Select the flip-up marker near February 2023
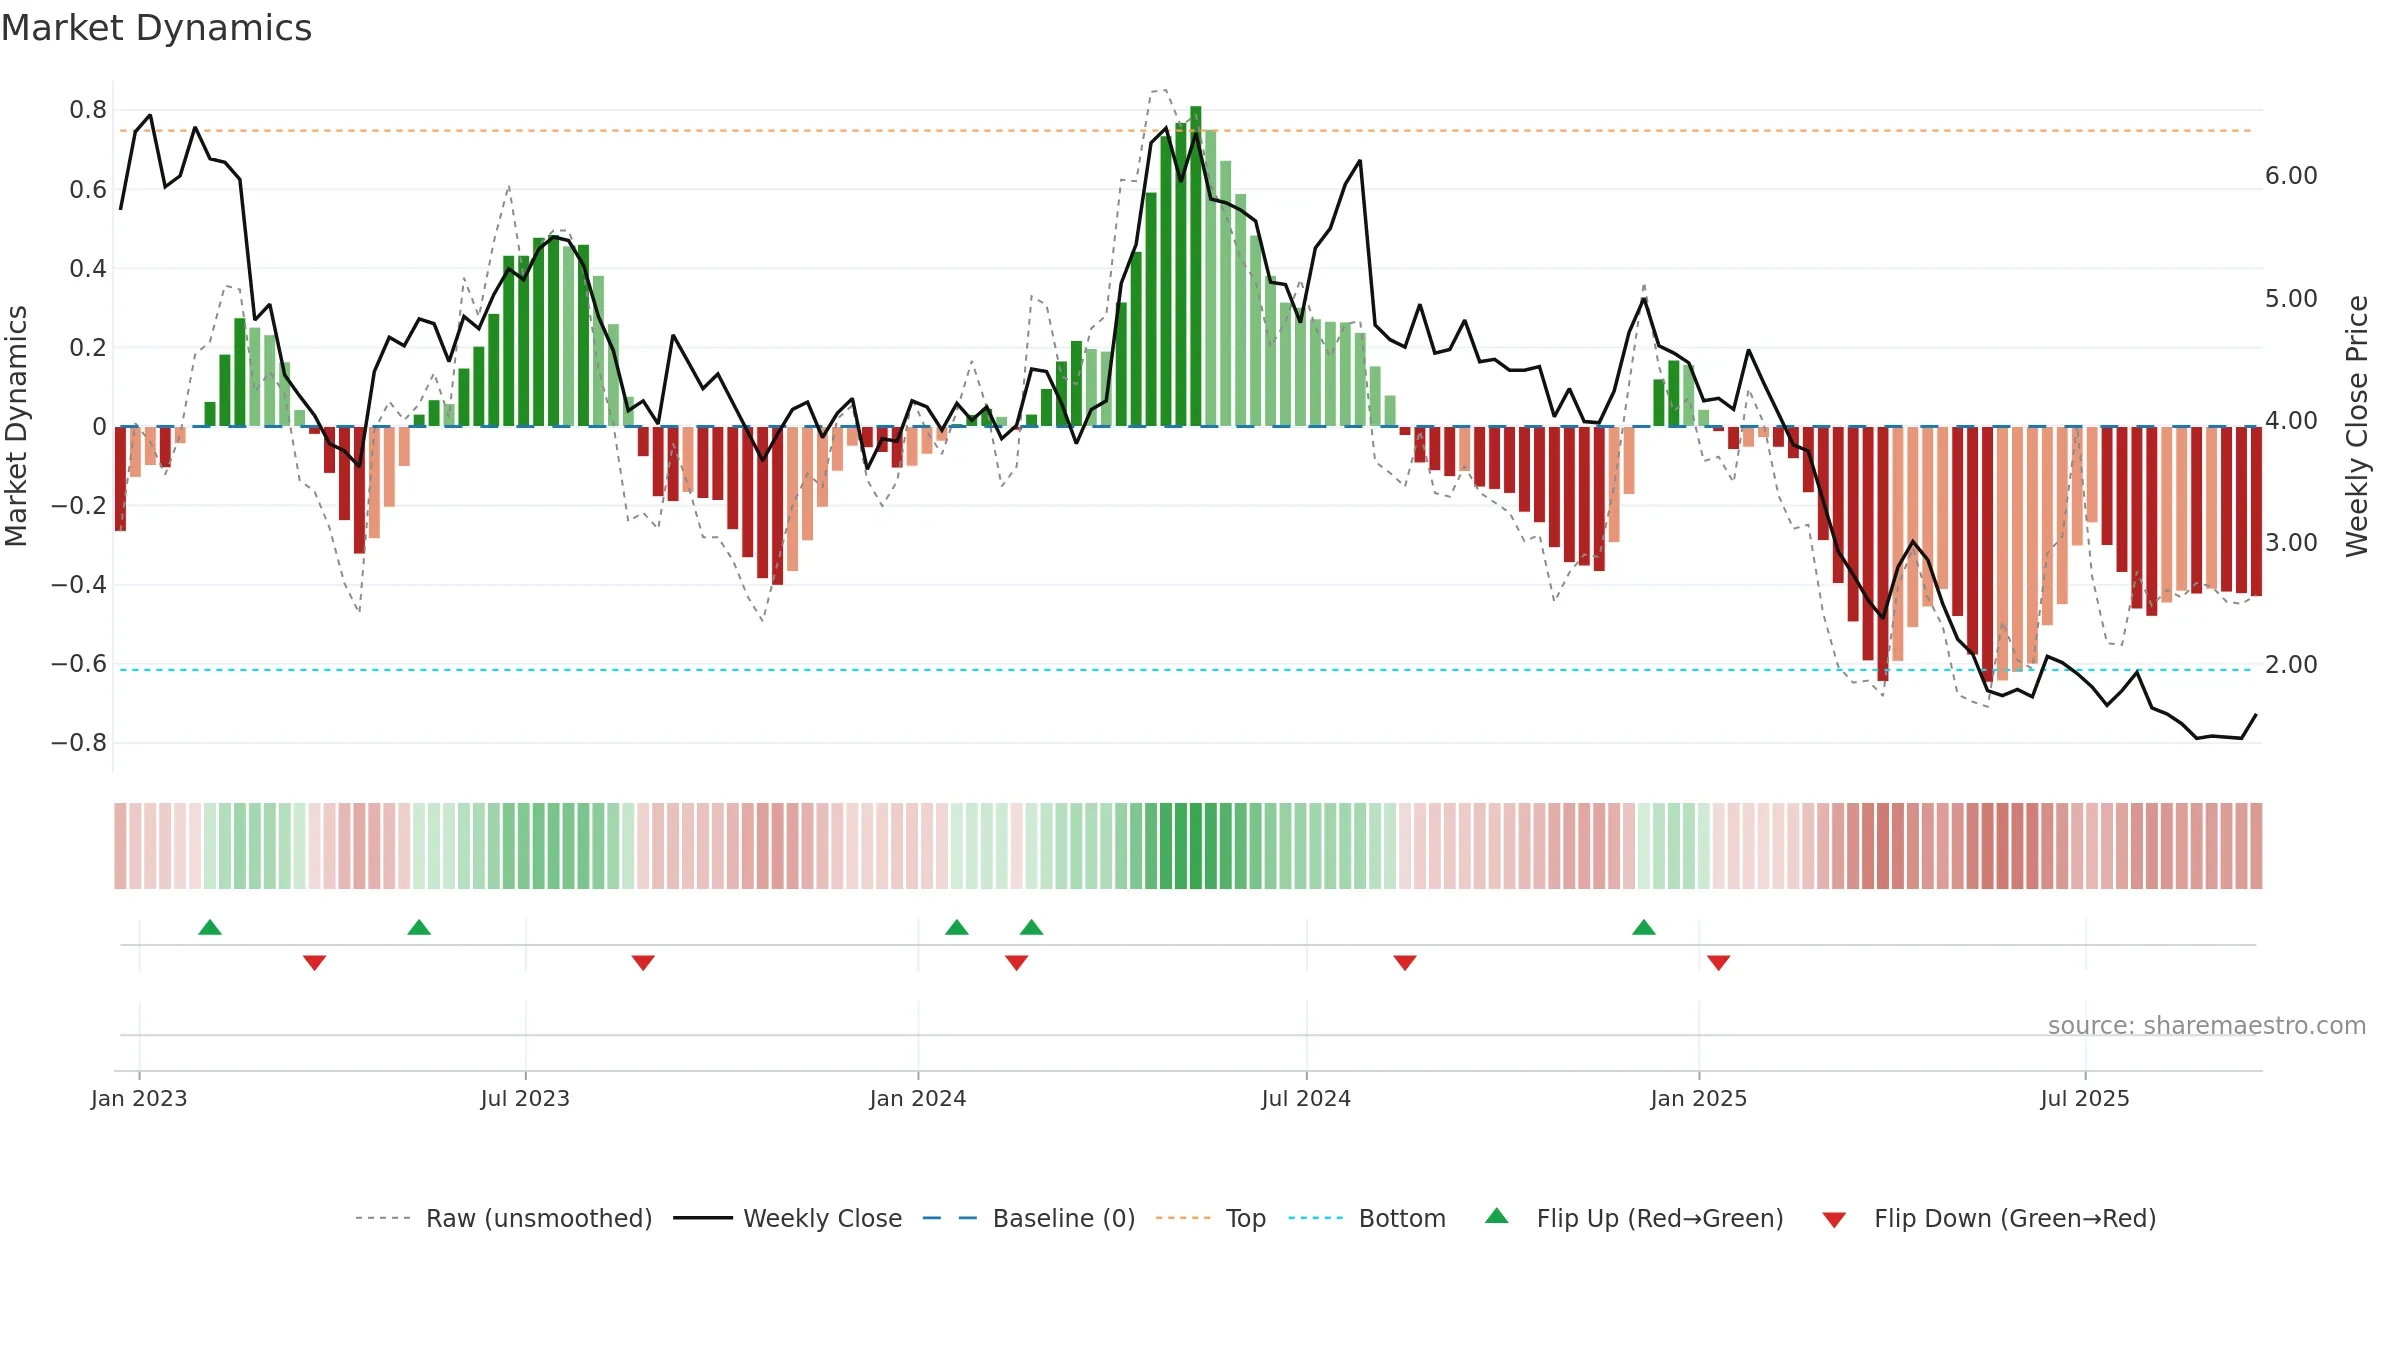The height and width of the screenshot is (1350, 2400). pyautogui.click(x=210, y=927)
